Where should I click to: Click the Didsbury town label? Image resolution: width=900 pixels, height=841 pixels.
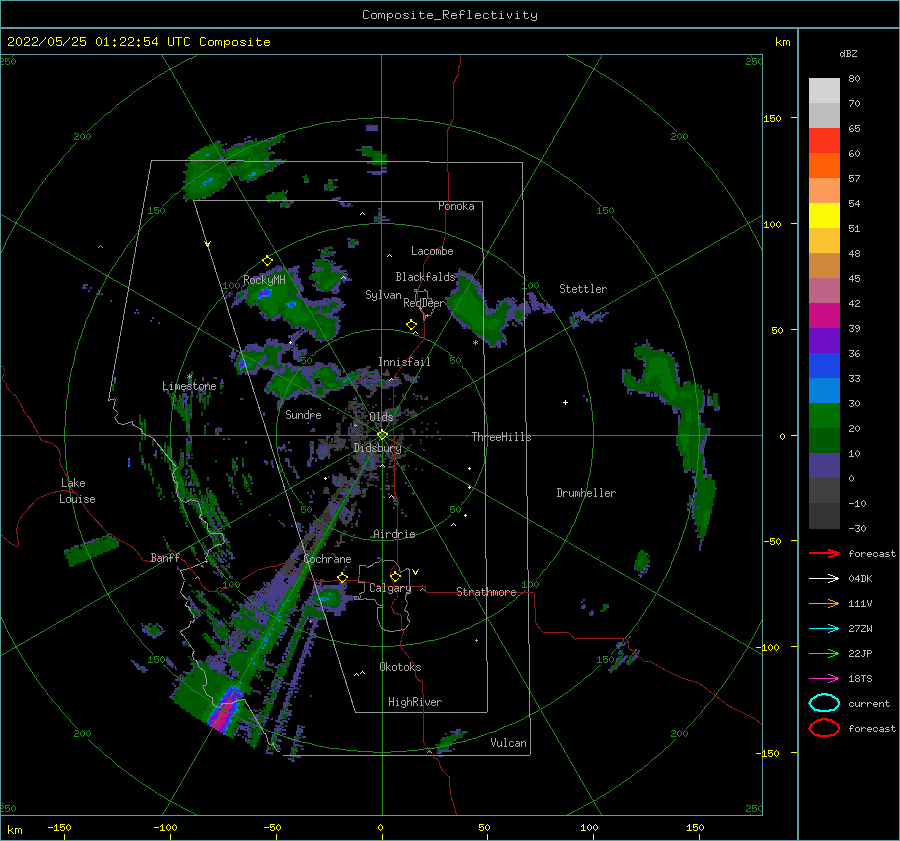tap(377, 448)
